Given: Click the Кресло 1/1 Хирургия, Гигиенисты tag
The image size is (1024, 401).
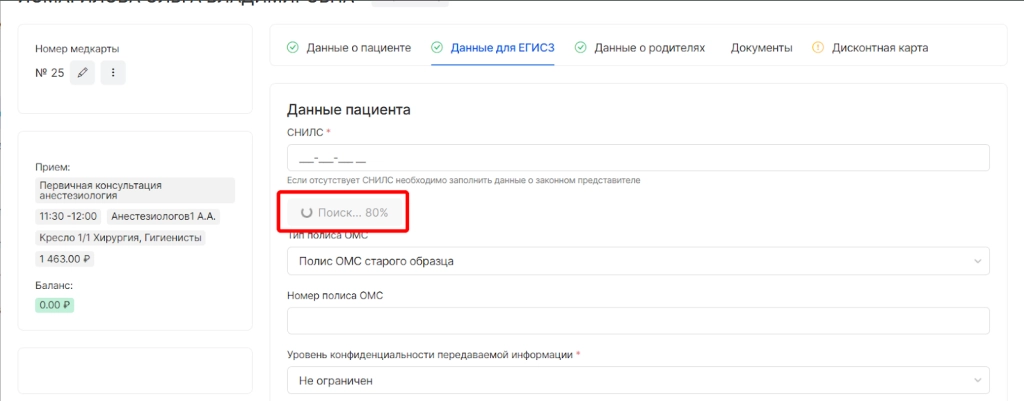Looking at the screenshot, I should pos(121,238).
